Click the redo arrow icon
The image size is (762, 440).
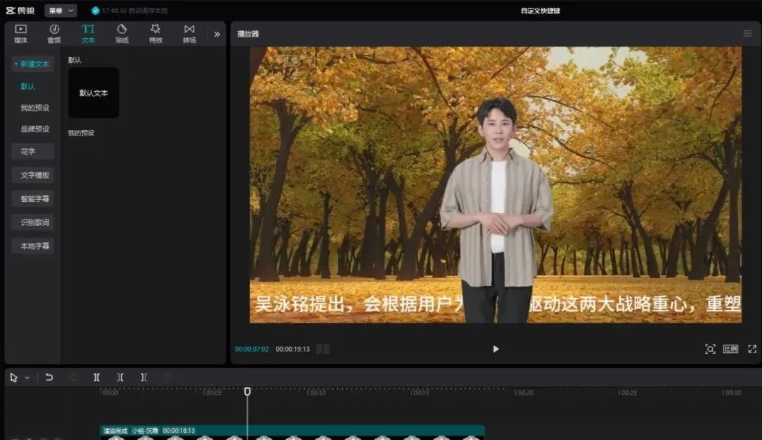coord(73,377)
